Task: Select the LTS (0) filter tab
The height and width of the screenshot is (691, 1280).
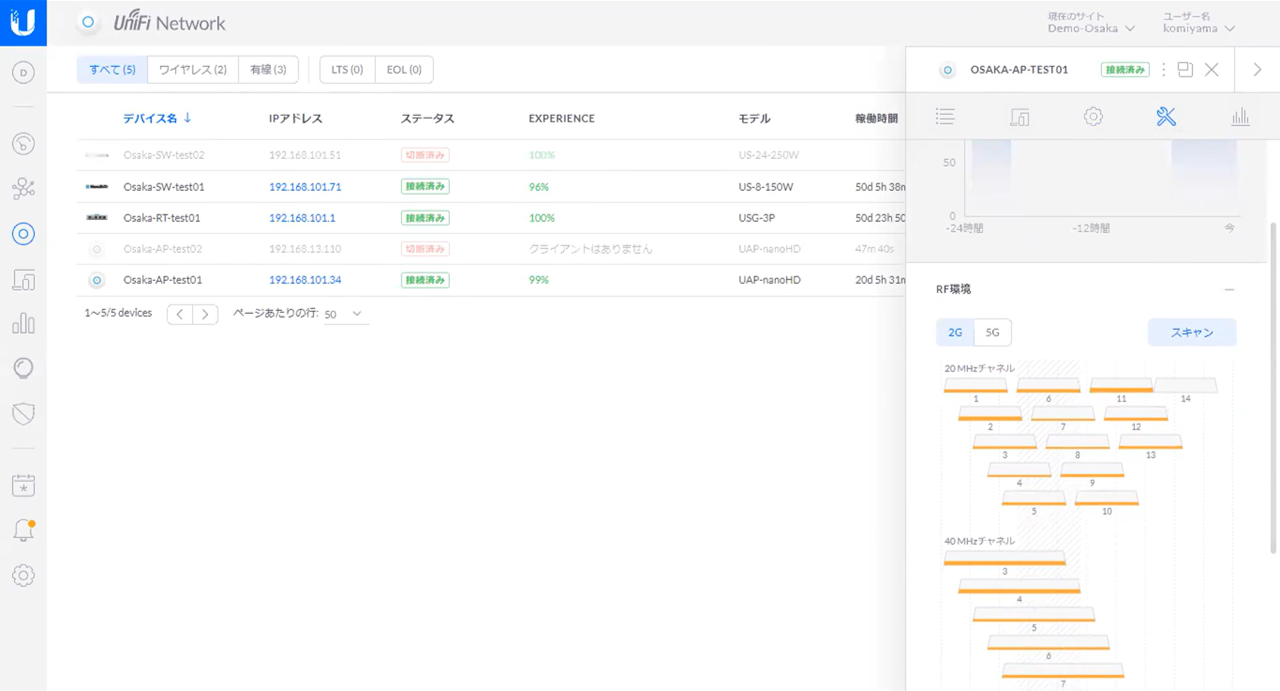Action: coord(347,70)
